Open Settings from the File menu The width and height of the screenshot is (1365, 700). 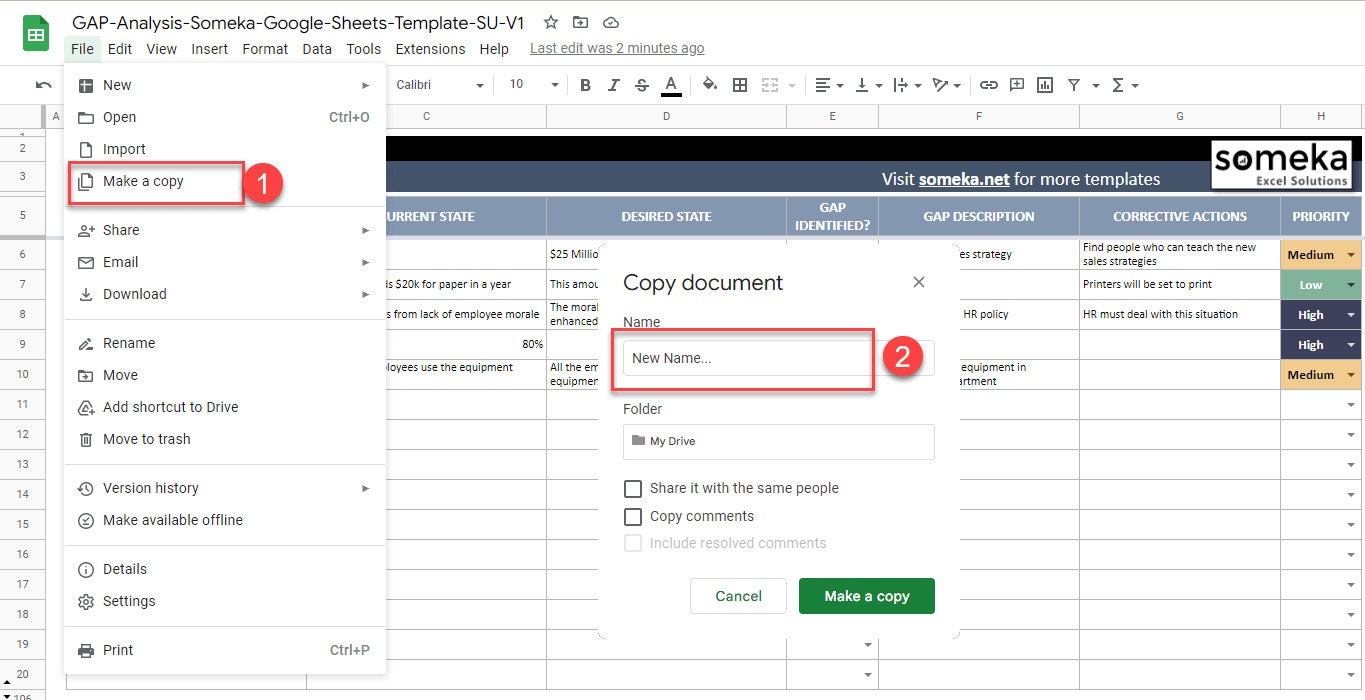tap(225, 601)
